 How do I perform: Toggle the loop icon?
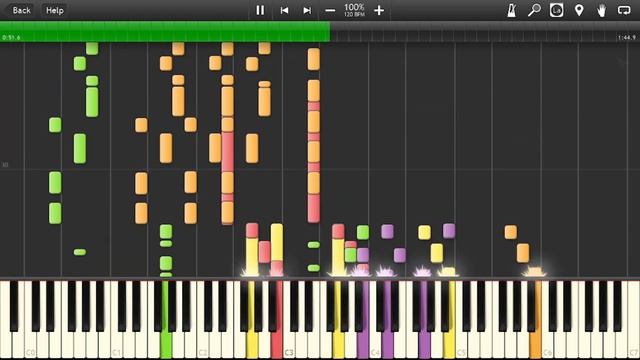tap(624, 10)
